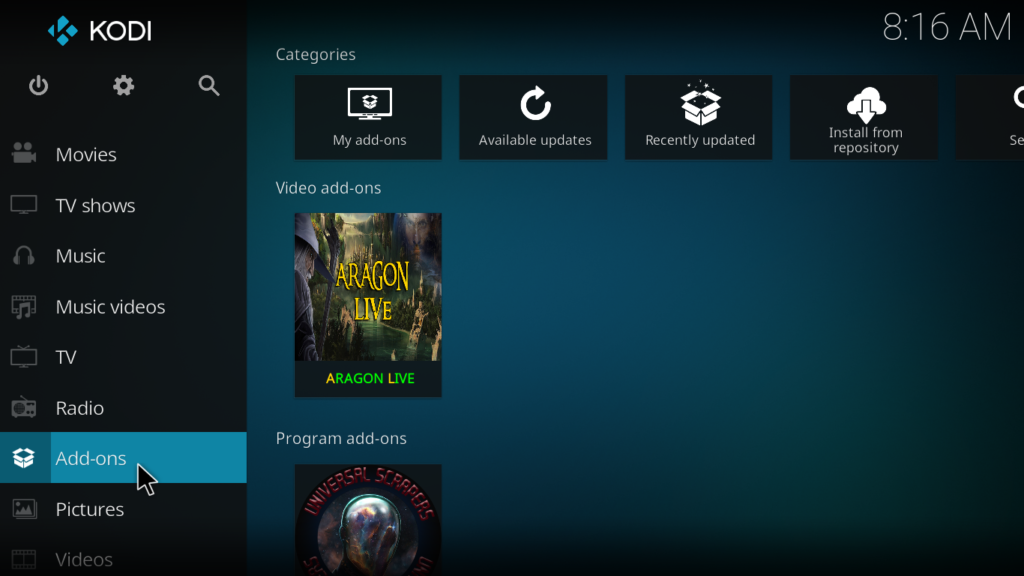1024x576 pixels.
Task: Click the Install from repository cloud icon
Action: click(866, 104)
